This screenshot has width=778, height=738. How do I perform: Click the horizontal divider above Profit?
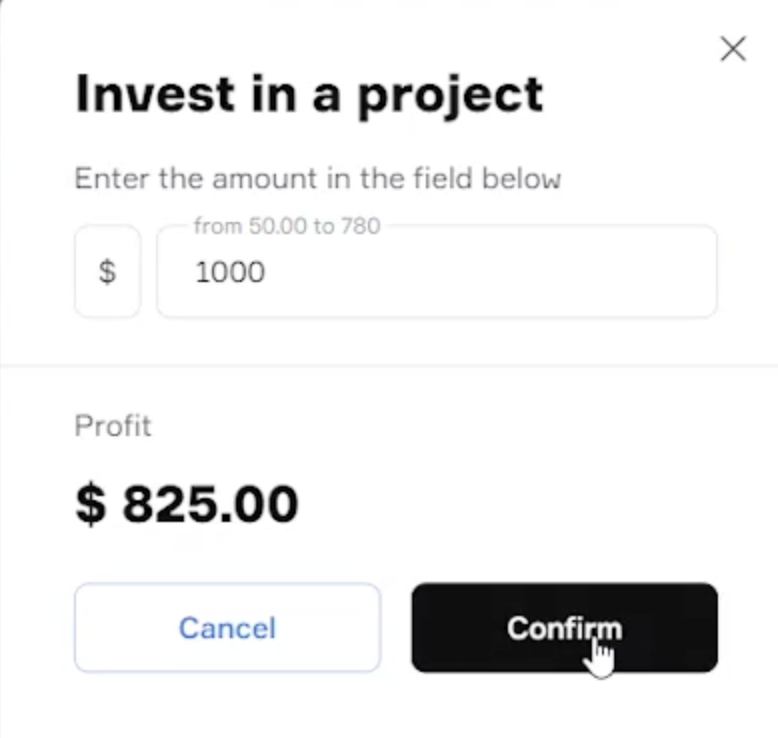point(389,365)
